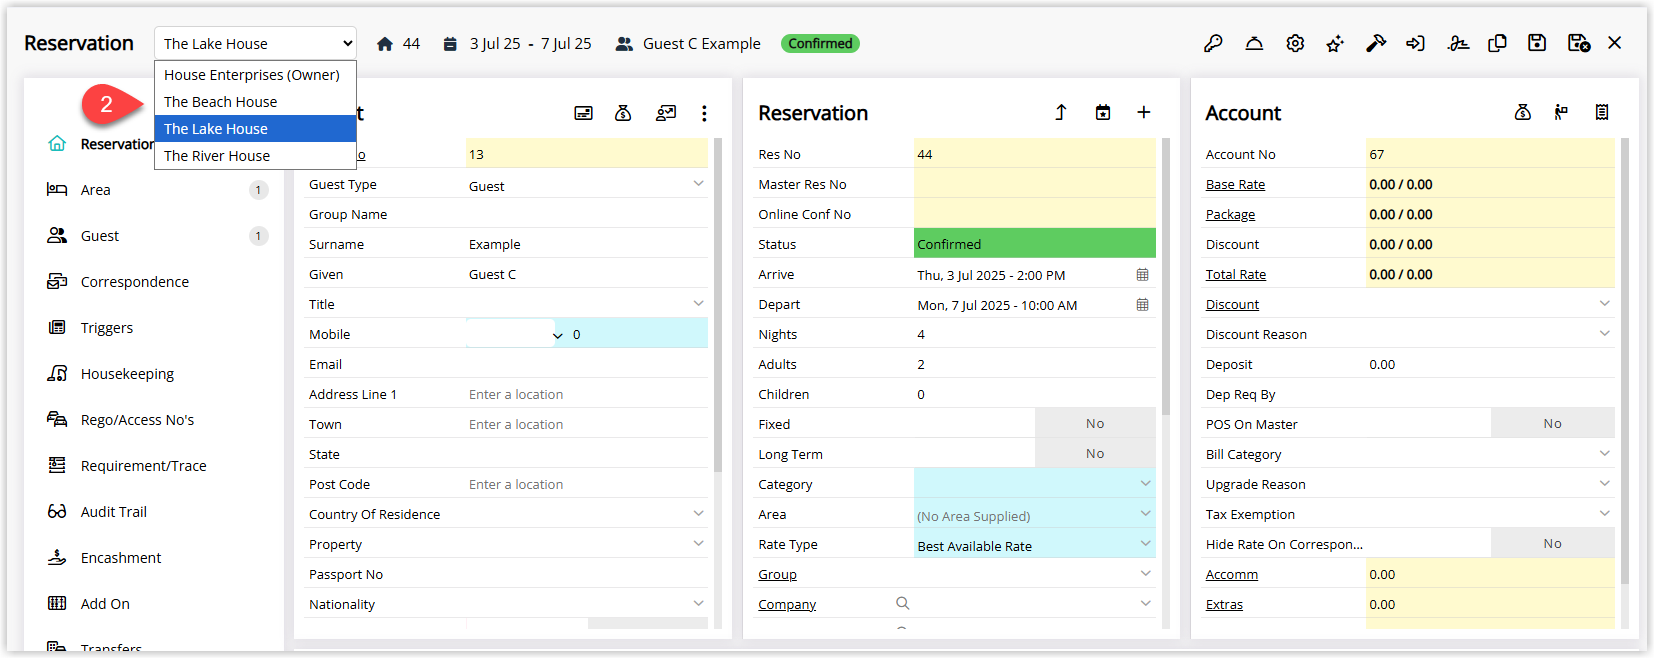The width and height of the screenshot is (1655, 659).
Task: Click the key icon in top toolbar
Action: [x=1213, y=43]
